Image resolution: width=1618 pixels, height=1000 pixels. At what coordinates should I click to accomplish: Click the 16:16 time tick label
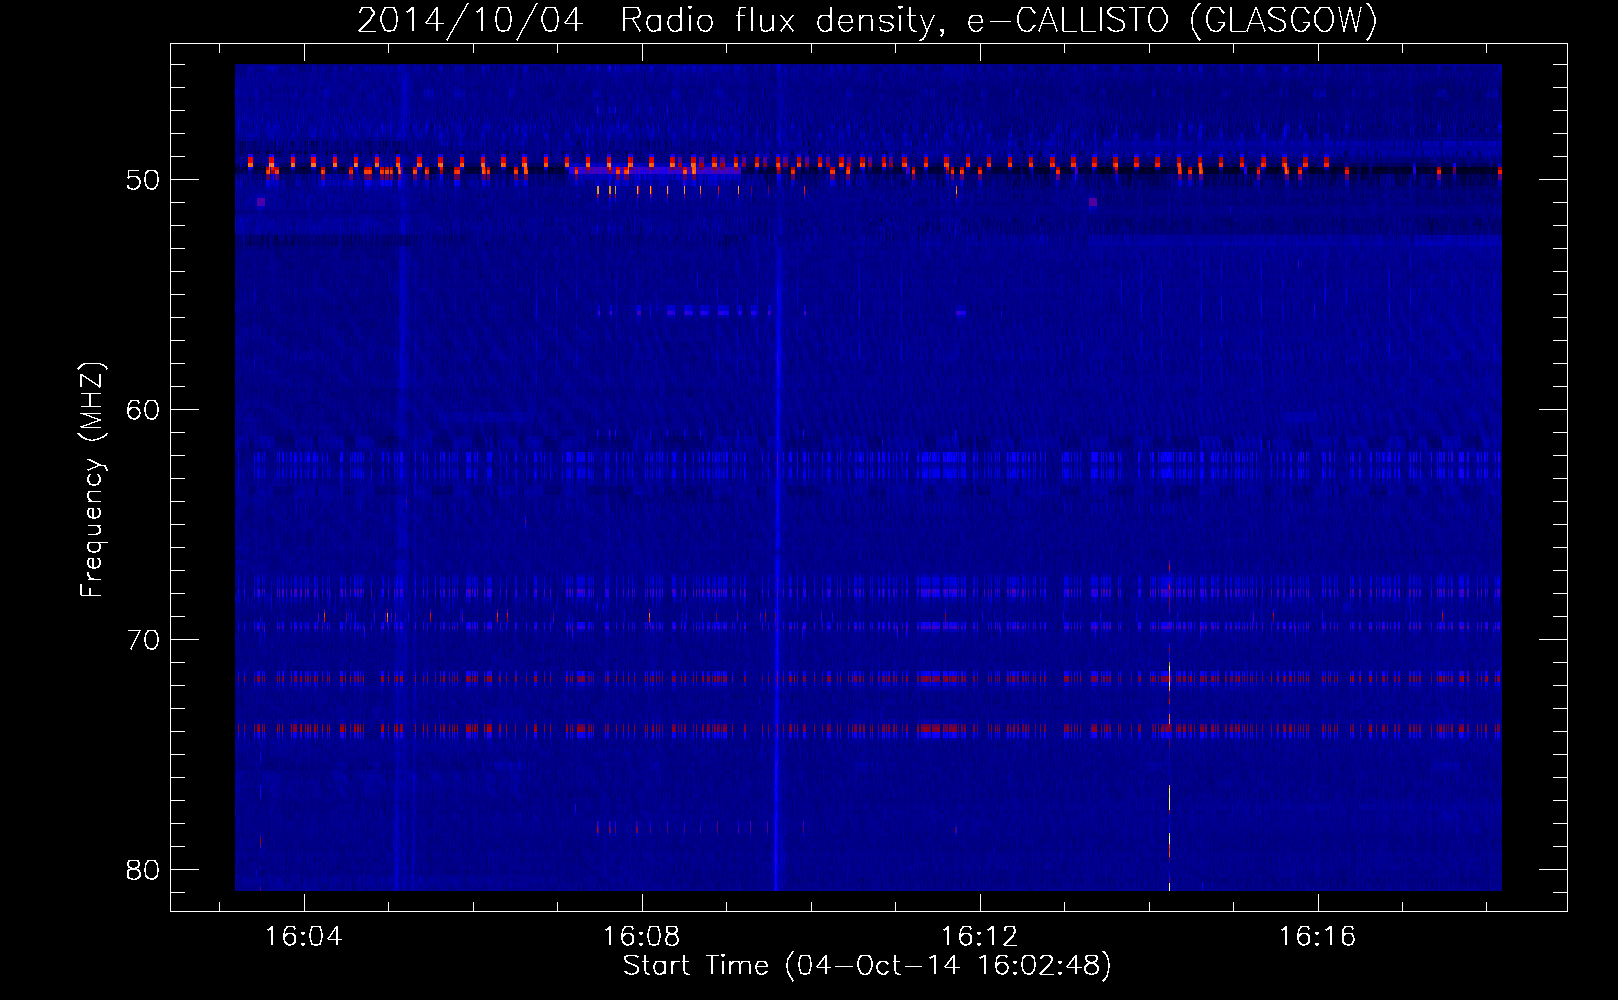pos(1317,937)
